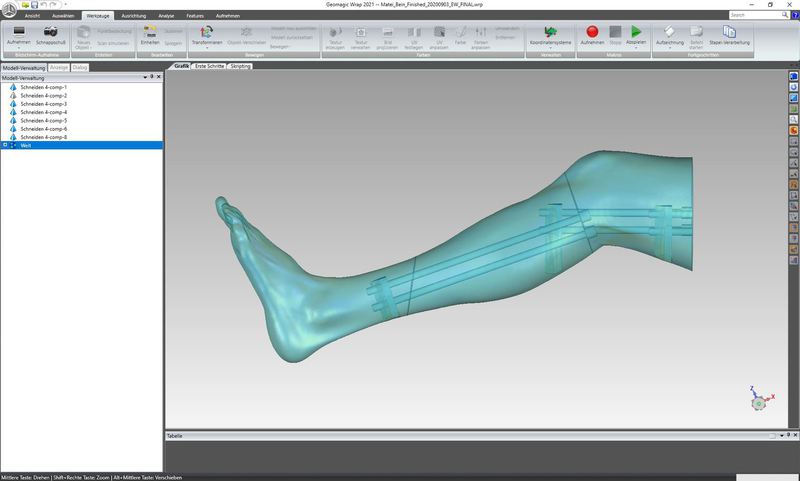Click the Aufnehmen screen capture icon

(18, 33)
